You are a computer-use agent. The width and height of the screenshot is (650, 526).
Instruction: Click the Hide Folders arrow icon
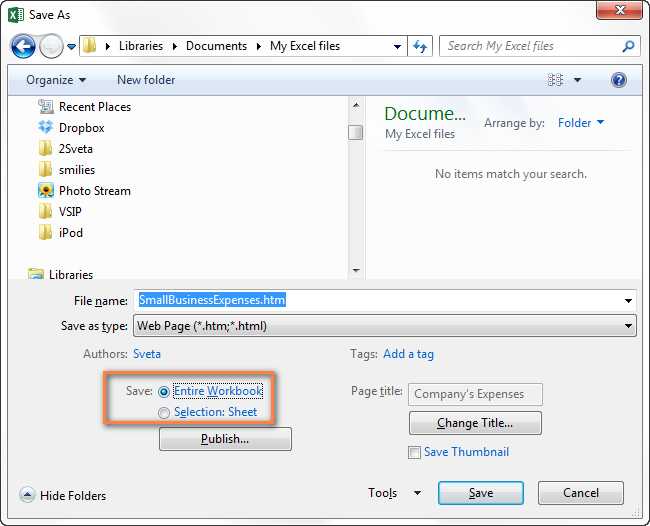27,494
